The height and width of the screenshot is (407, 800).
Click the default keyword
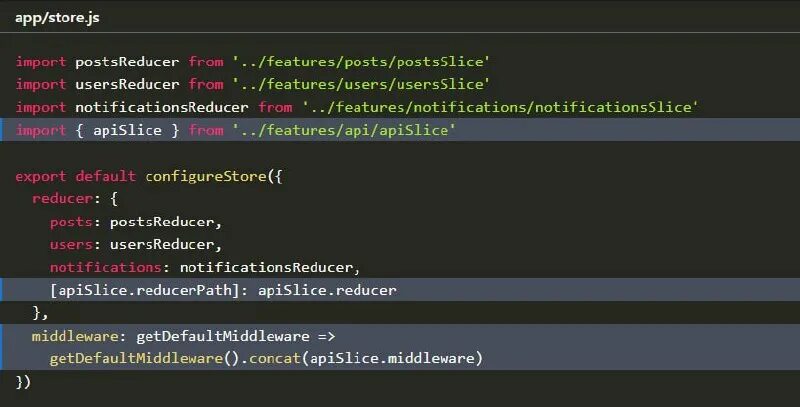(105, 176)
